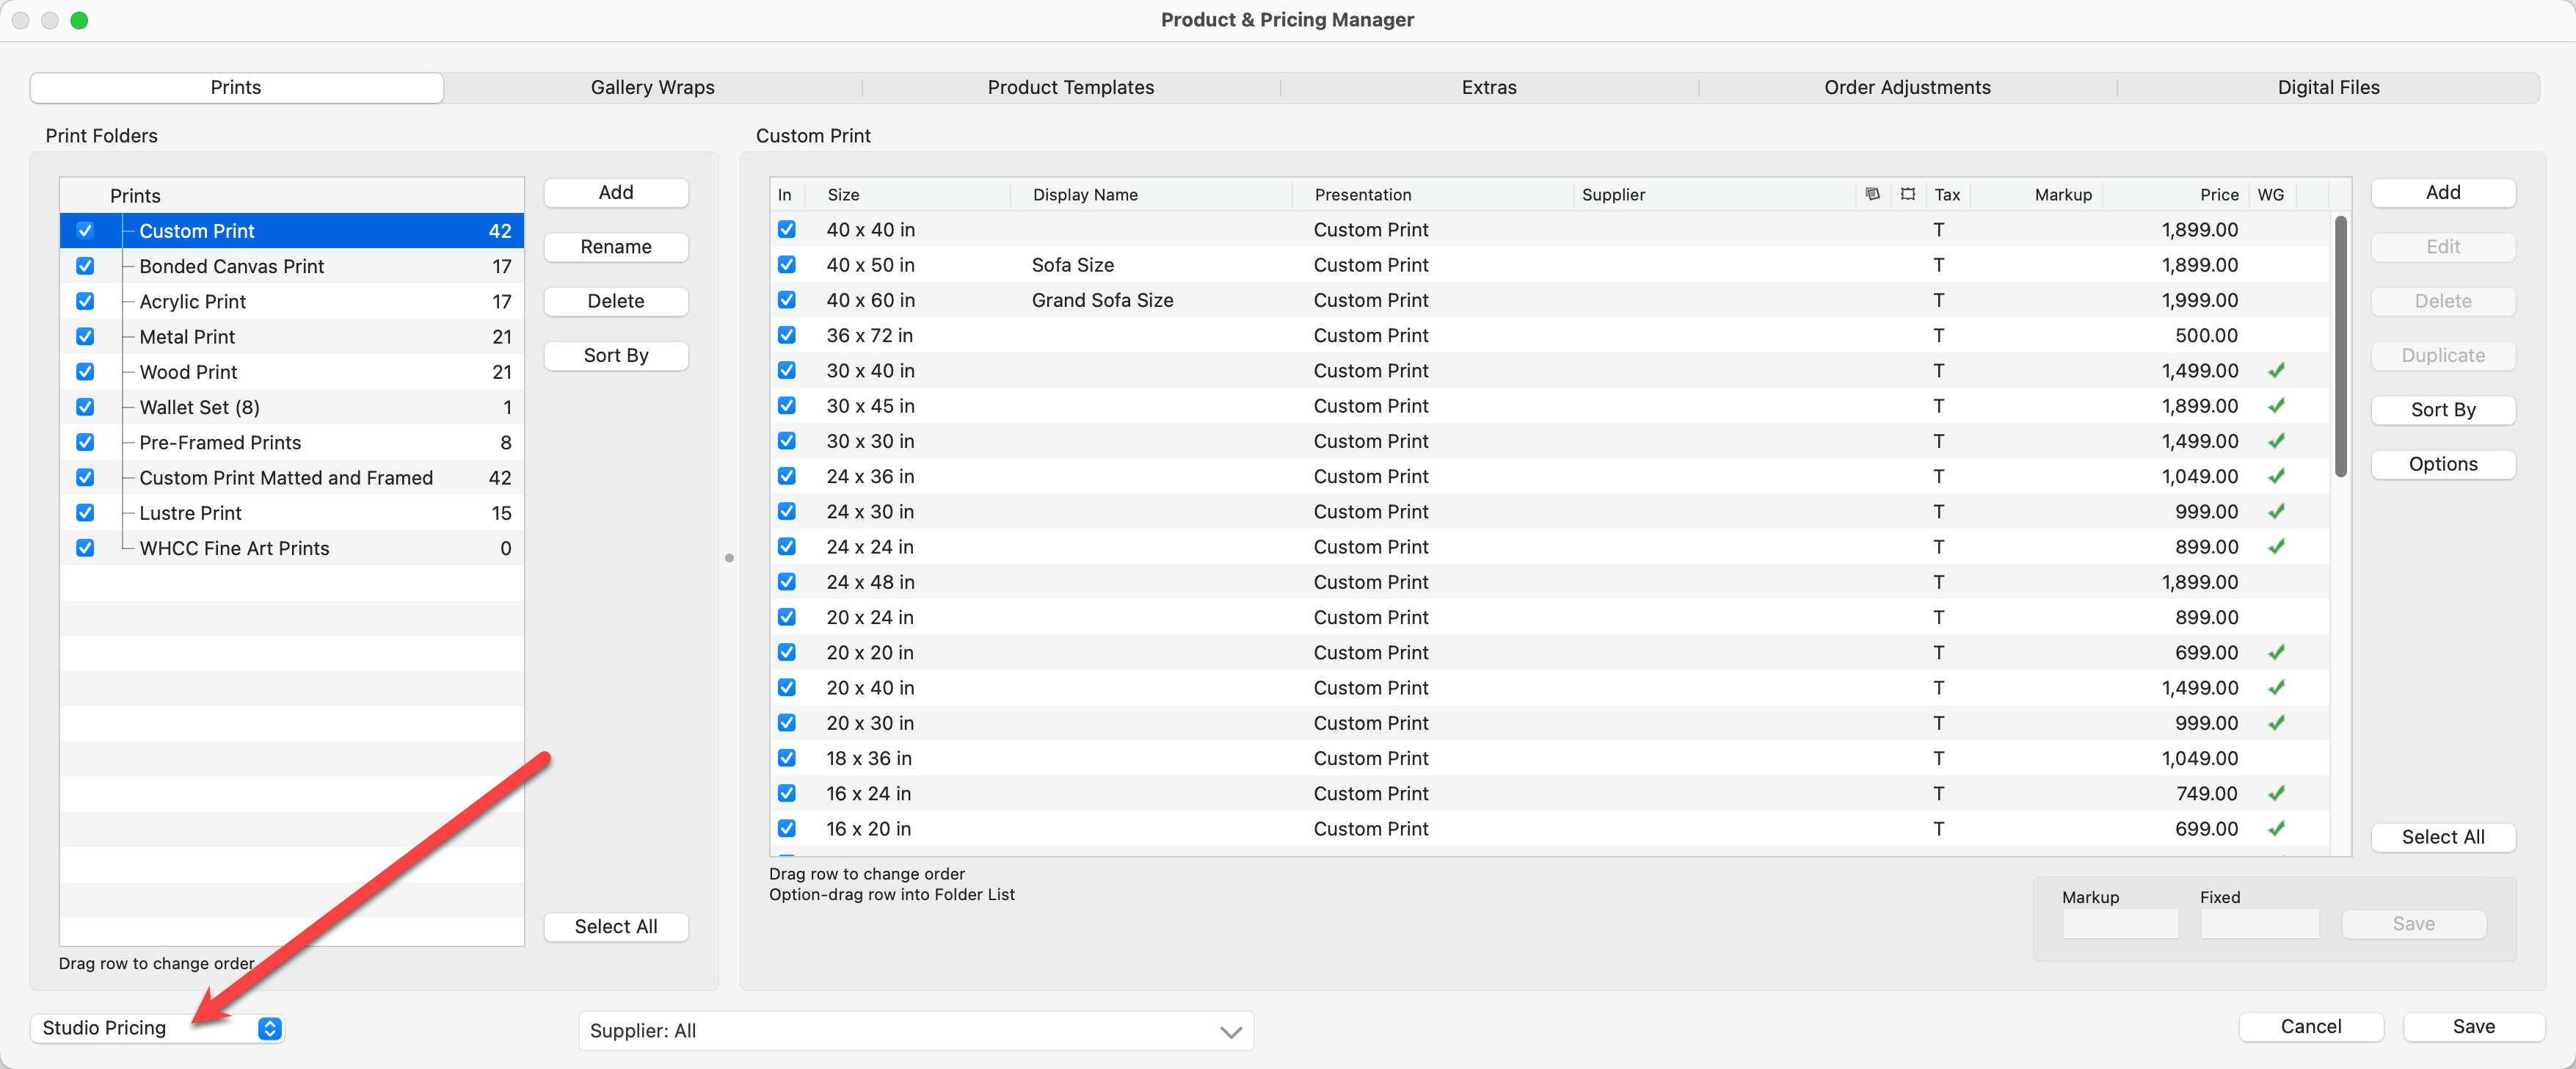Toggle the WHCC Fine Art Prints checkbox
The height and width of the screenshot is (1069, 2576).
click(85, 548)
